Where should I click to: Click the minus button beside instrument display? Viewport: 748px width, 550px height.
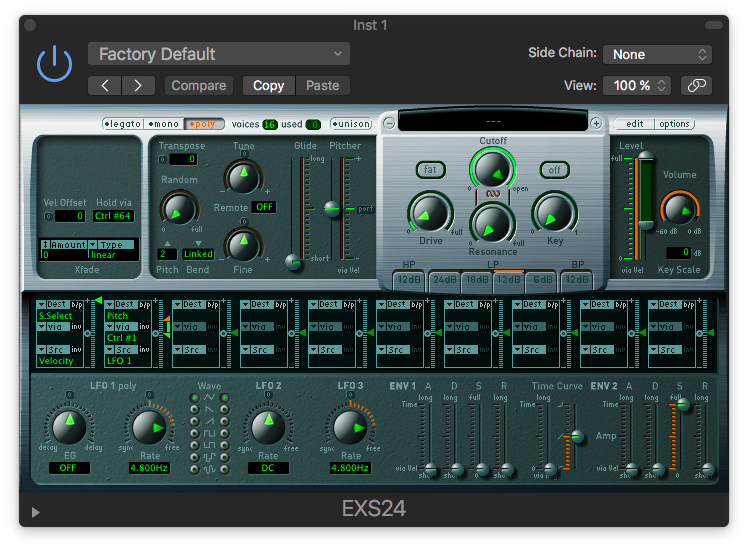(389, 124)
